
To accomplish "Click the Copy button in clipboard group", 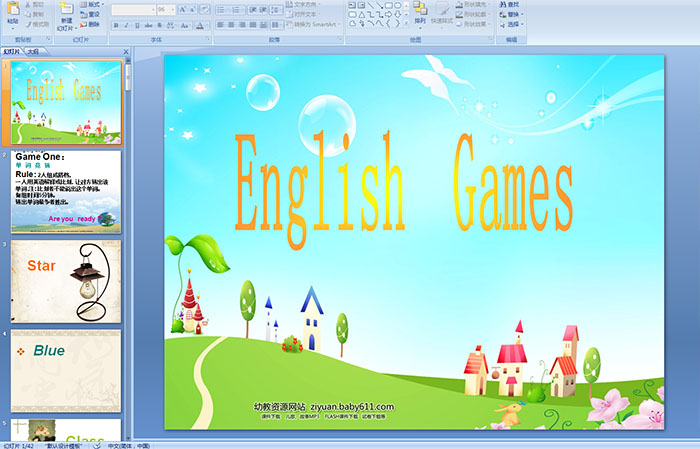I will click(34, 14).
